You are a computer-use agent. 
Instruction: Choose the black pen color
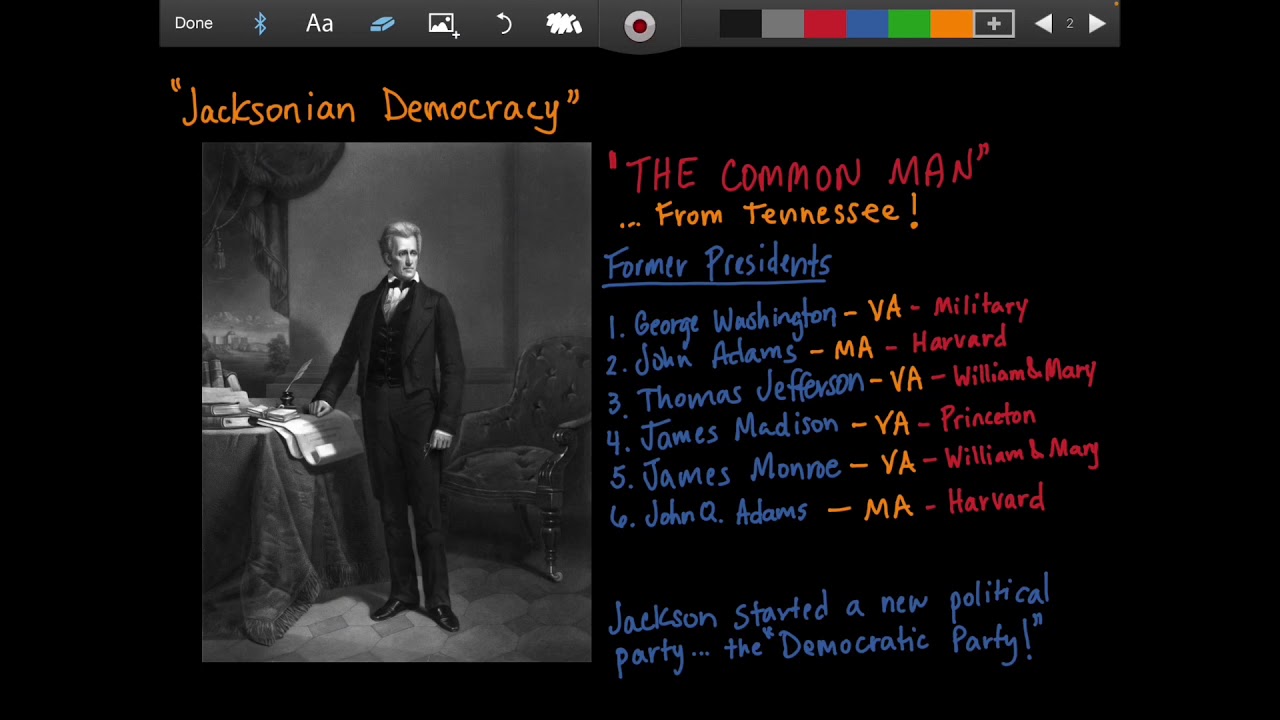click(741, 24)
